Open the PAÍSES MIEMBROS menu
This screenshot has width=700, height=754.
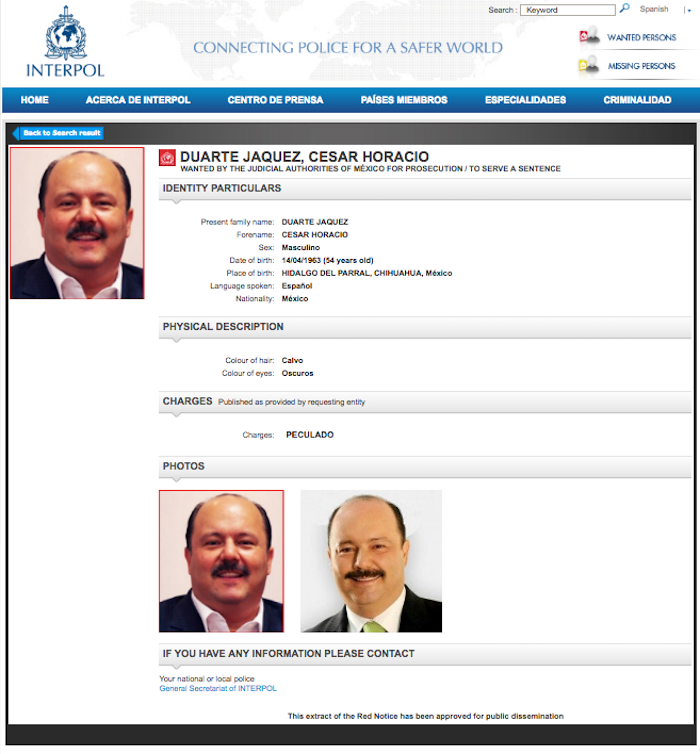[404, 100]
